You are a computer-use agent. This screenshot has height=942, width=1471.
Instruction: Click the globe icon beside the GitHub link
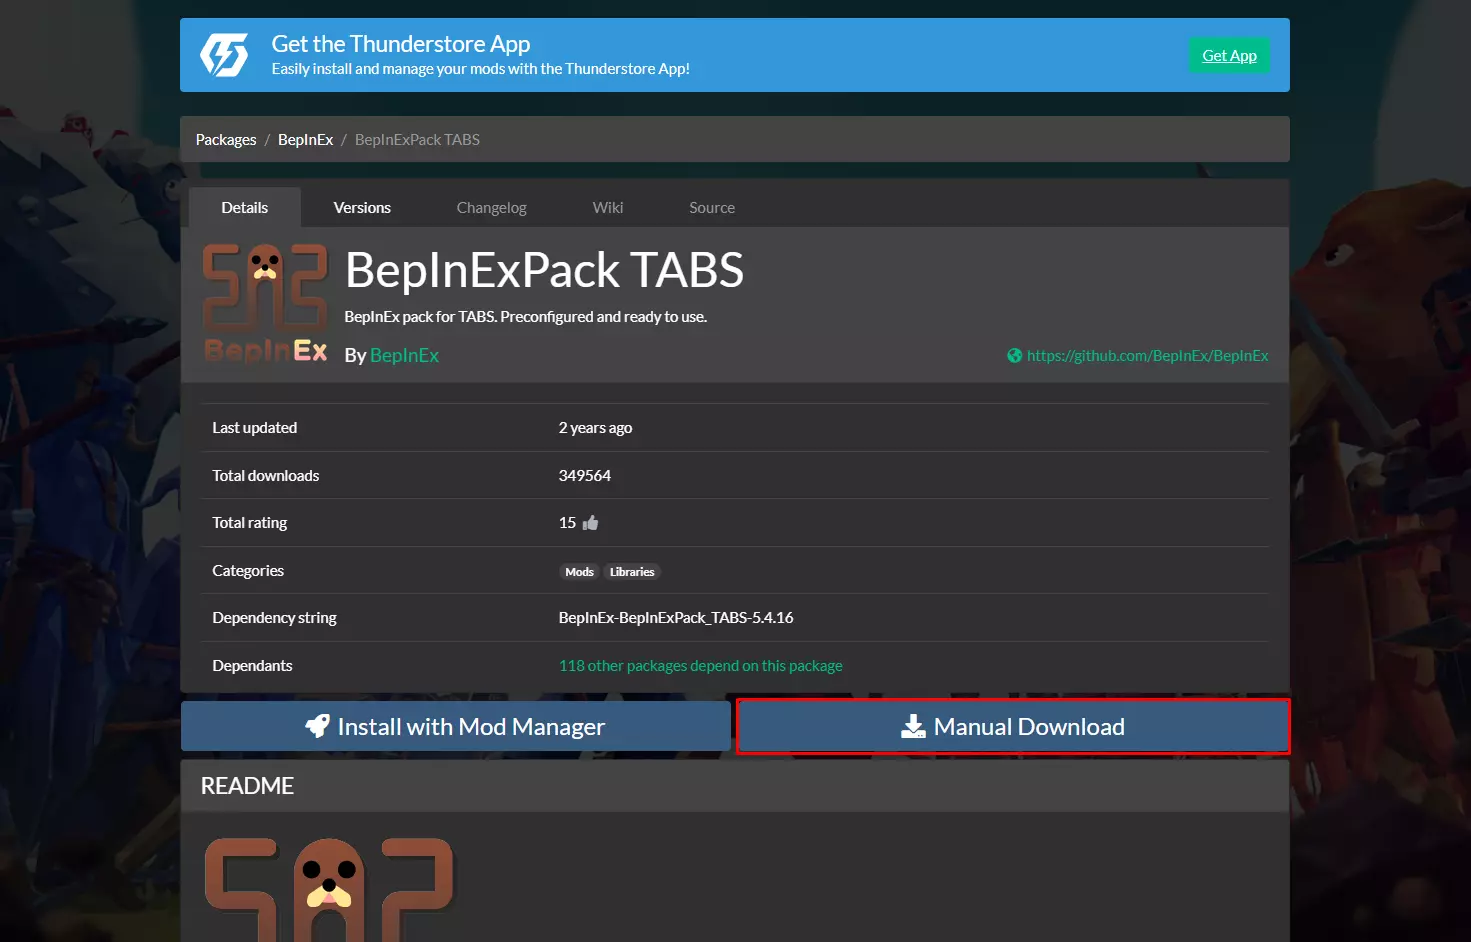point(1014,356)
